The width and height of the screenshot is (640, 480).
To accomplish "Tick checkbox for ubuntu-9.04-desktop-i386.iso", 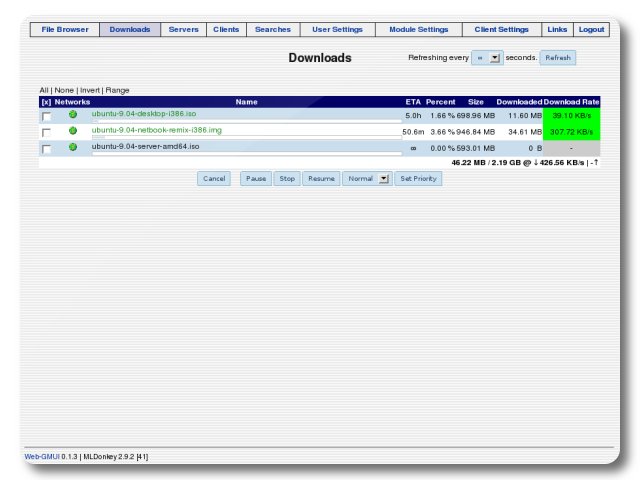I will click(47, 116).
